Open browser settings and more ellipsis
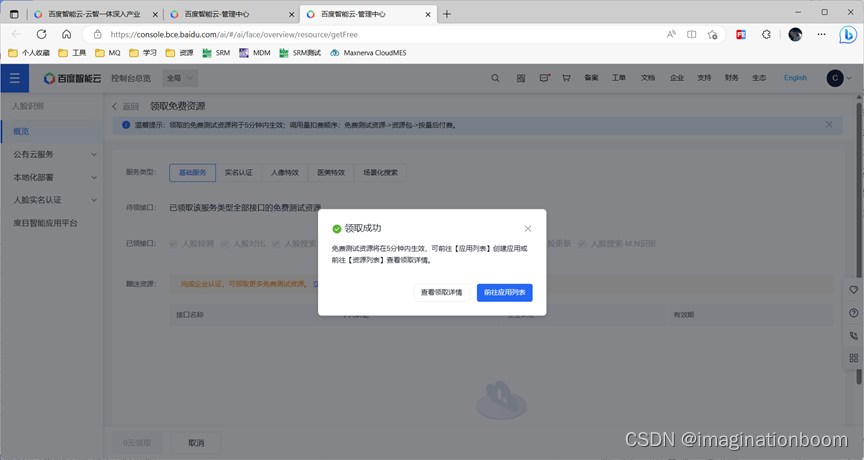The height and width of the screenshot is (460, 864). pos(822,34)
